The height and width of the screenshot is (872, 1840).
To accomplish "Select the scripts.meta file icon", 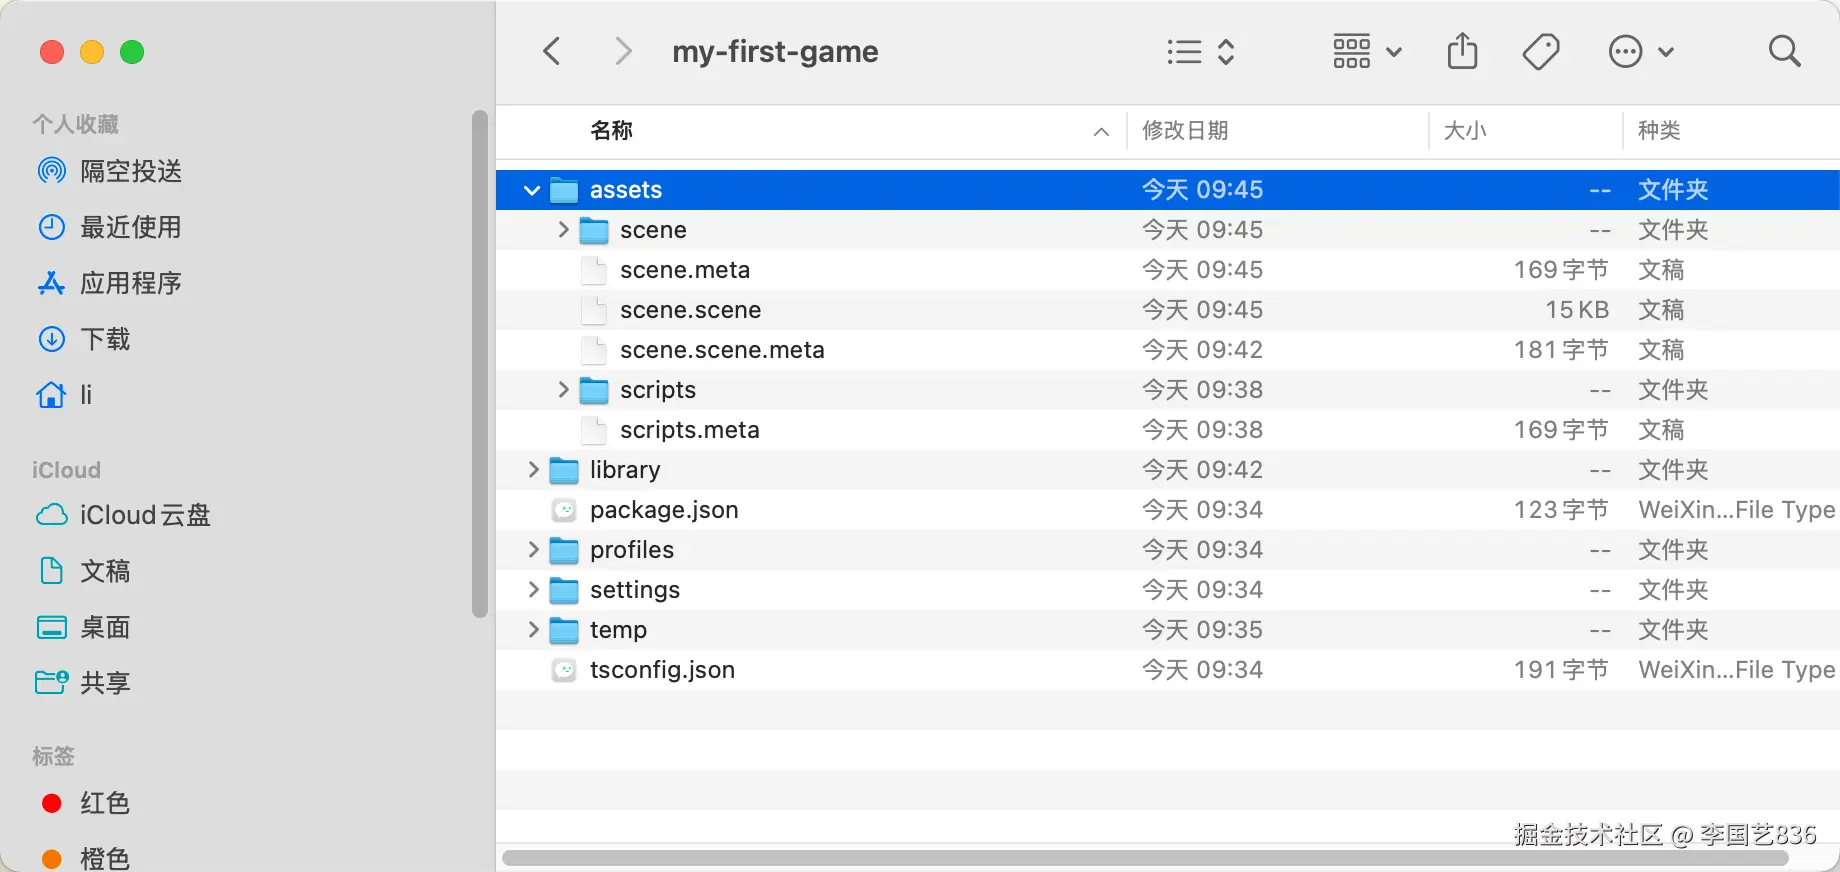I will pos(594,430).
